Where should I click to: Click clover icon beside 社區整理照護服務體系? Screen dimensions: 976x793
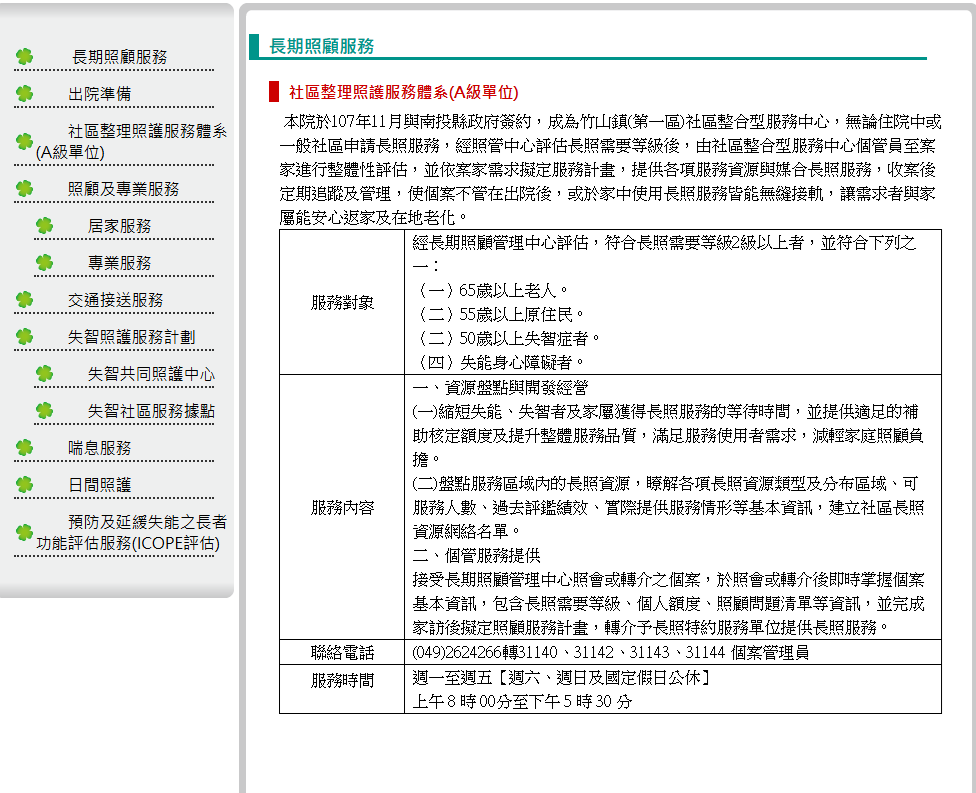tap(24, 141)
